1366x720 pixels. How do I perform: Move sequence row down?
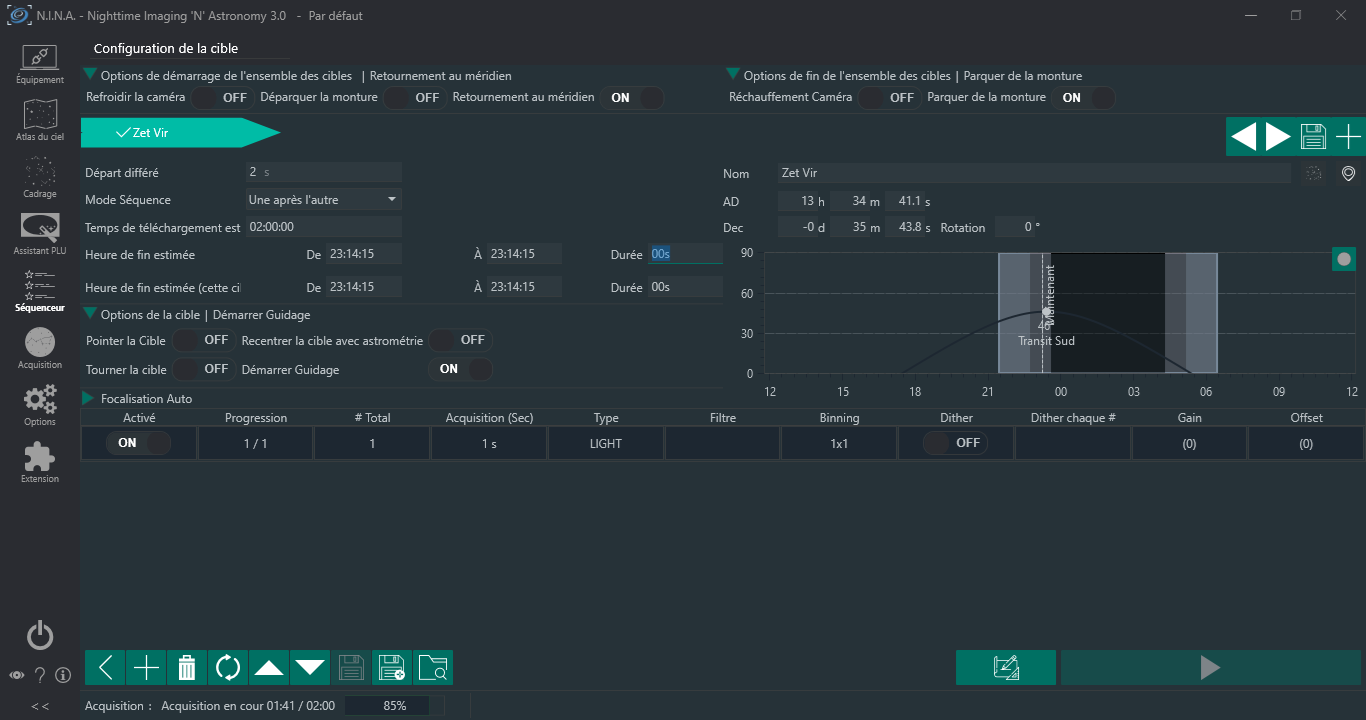point(310,667)
